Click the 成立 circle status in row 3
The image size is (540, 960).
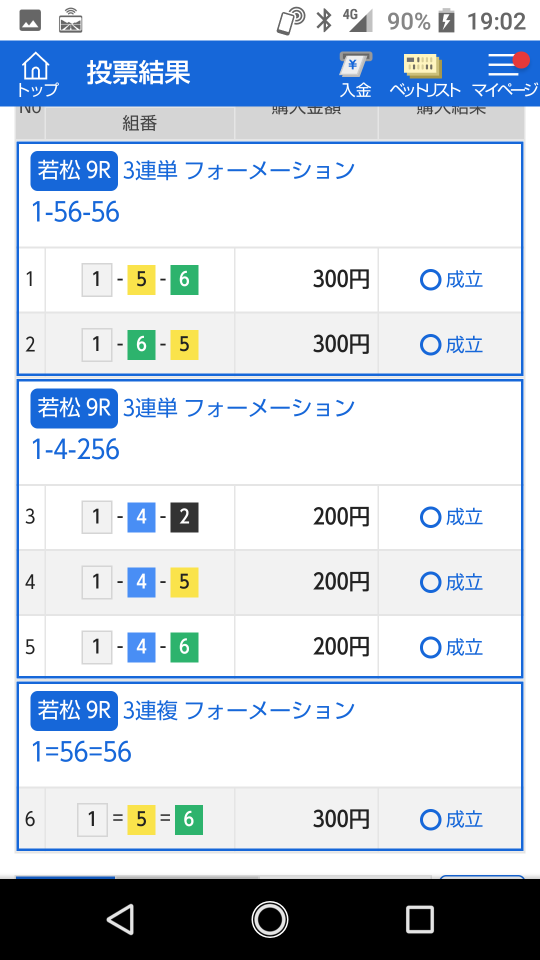[452, 518]
